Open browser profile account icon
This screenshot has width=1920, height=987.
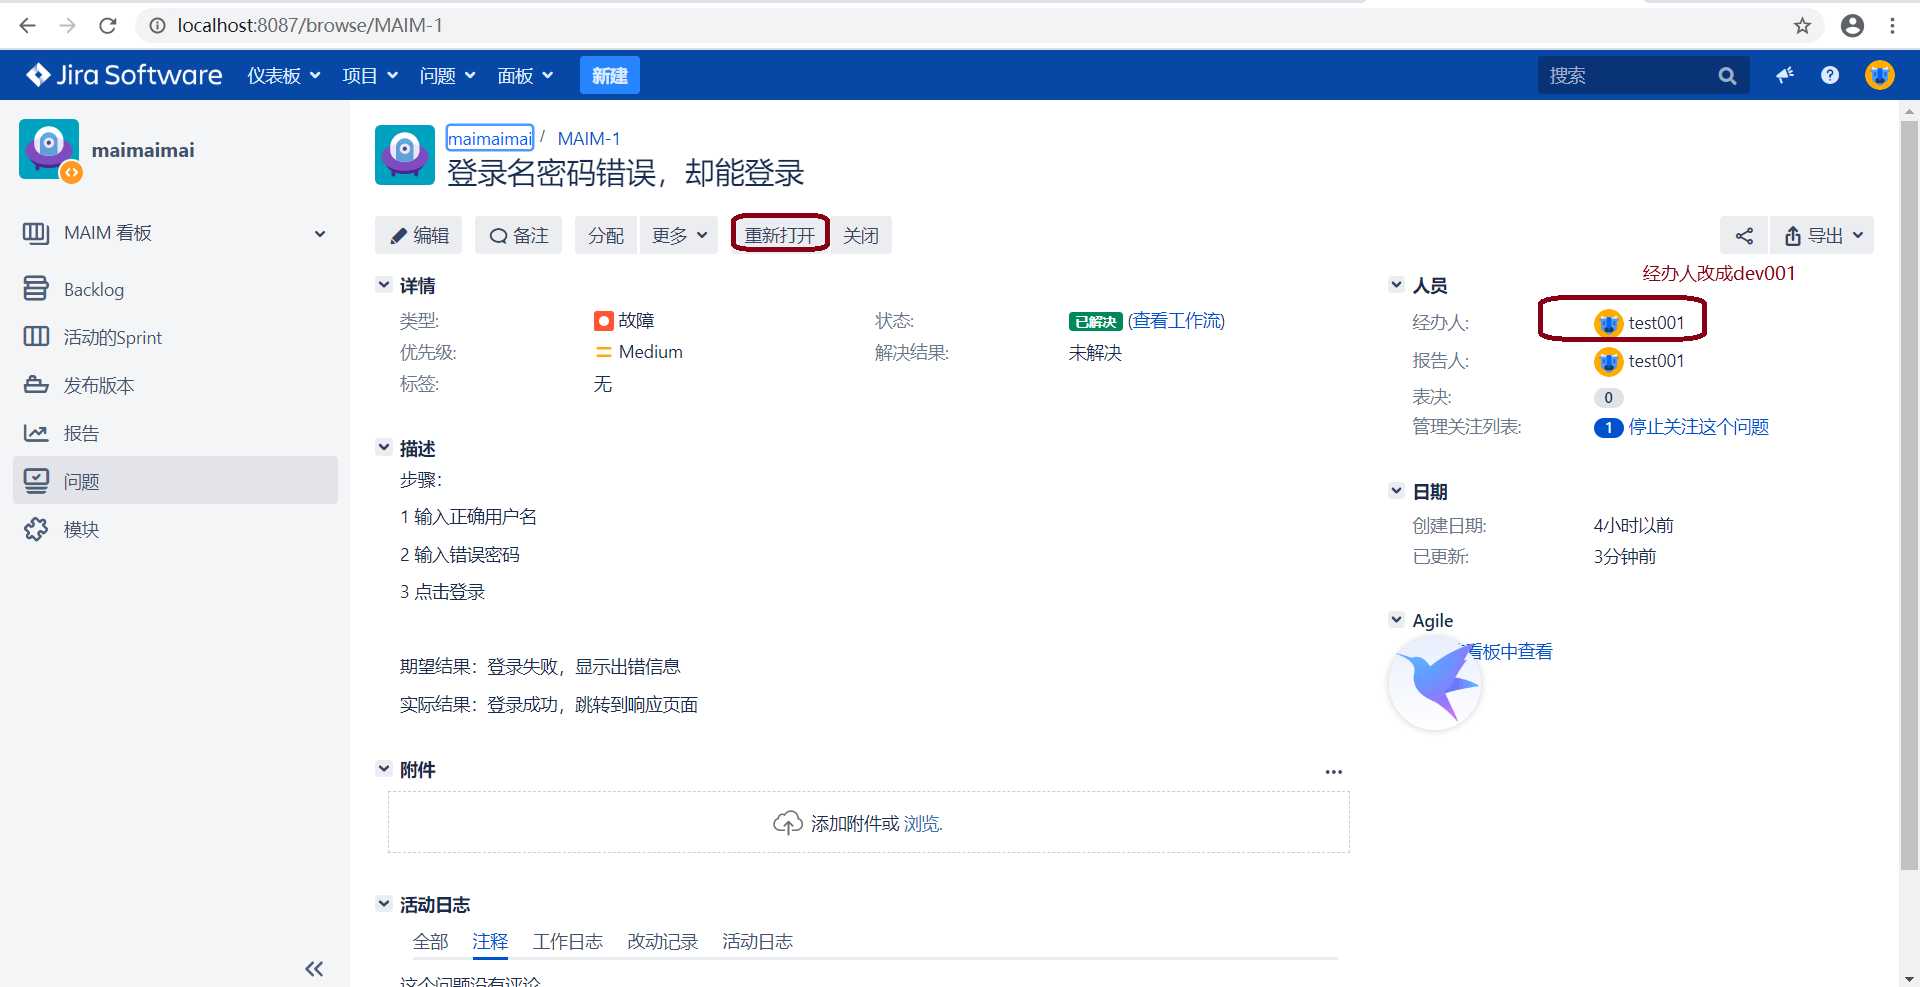pos(1852,25)
